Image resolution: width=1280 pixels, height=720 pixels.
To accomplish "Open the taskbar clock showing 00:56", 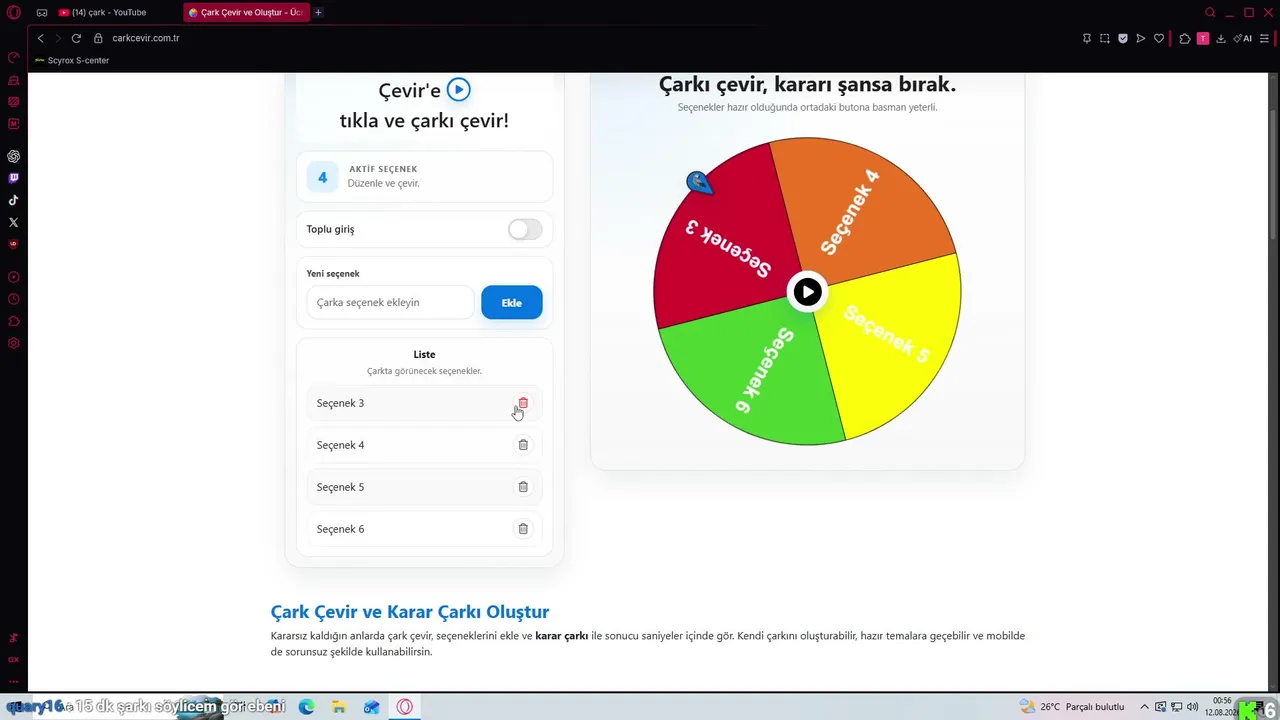I will pos(1222,706).
